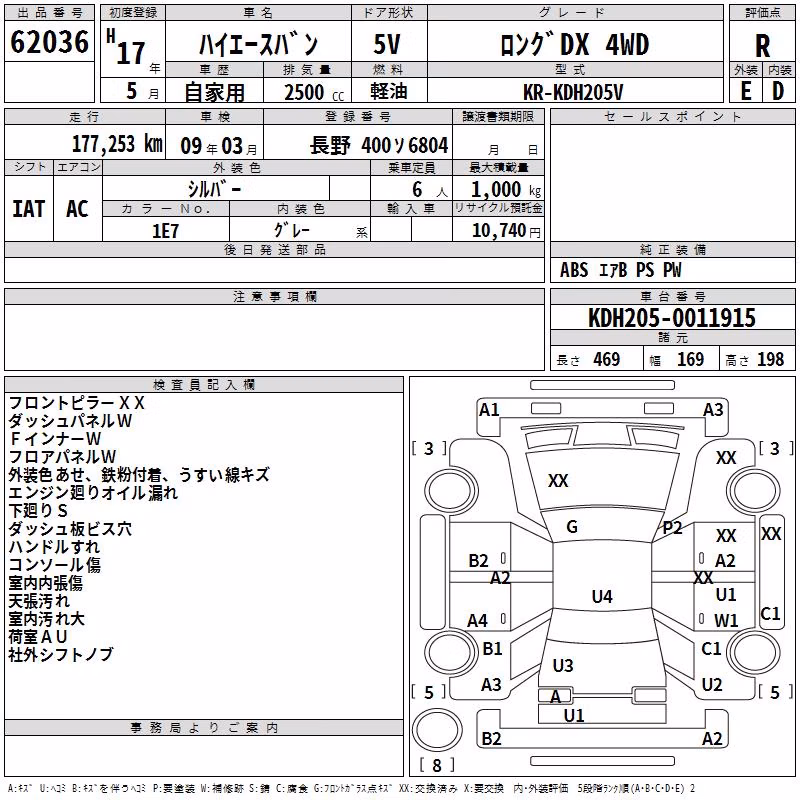The width and height of the screenshot is (800, 800).
Task: Click the note 下廻りS
Action: click(38, 510)
